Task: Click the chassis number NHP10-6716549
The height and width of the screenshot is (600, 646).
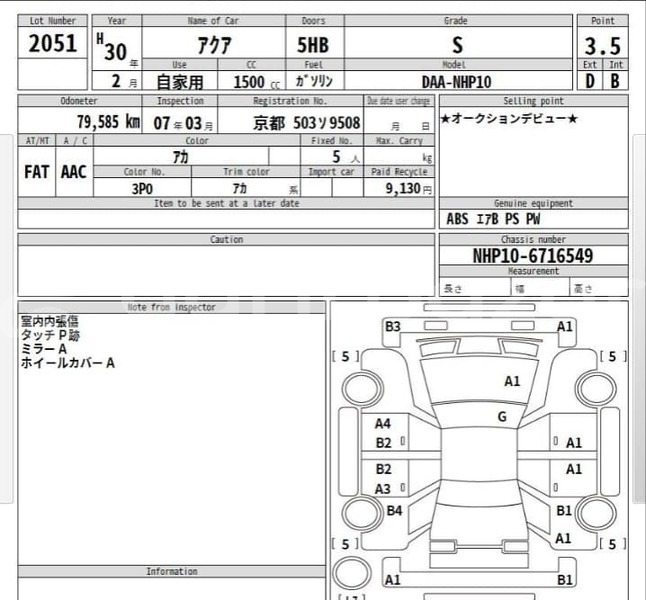Action: pyautogui.click(x=532, y=256)
